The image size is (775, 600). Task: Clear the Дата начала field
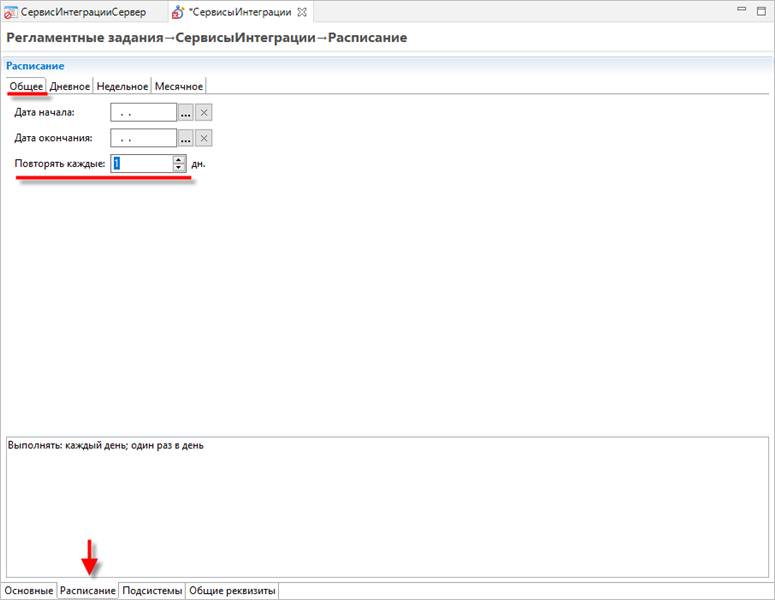tap(203, 112)
